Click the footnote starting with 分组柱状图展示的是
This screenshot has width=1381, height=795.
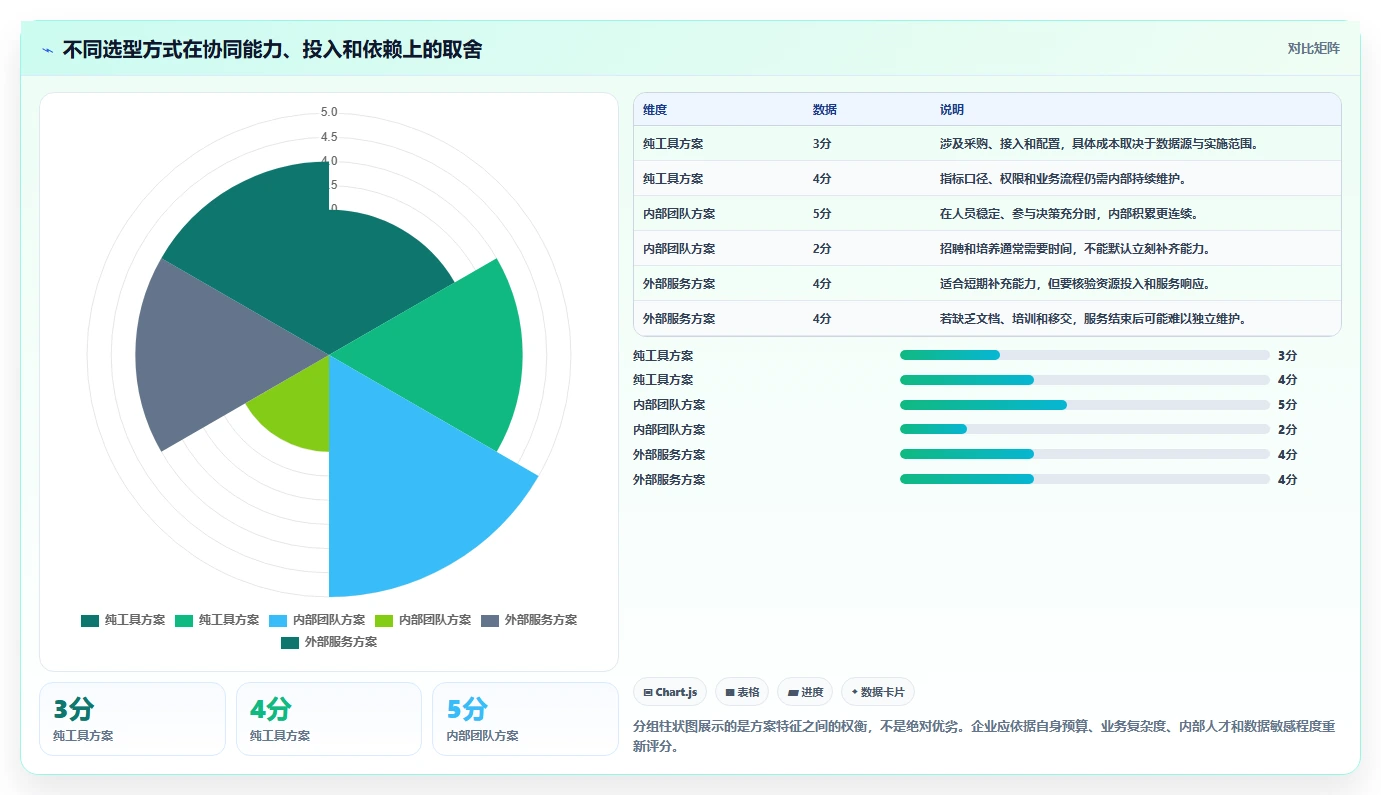[983, 736]
